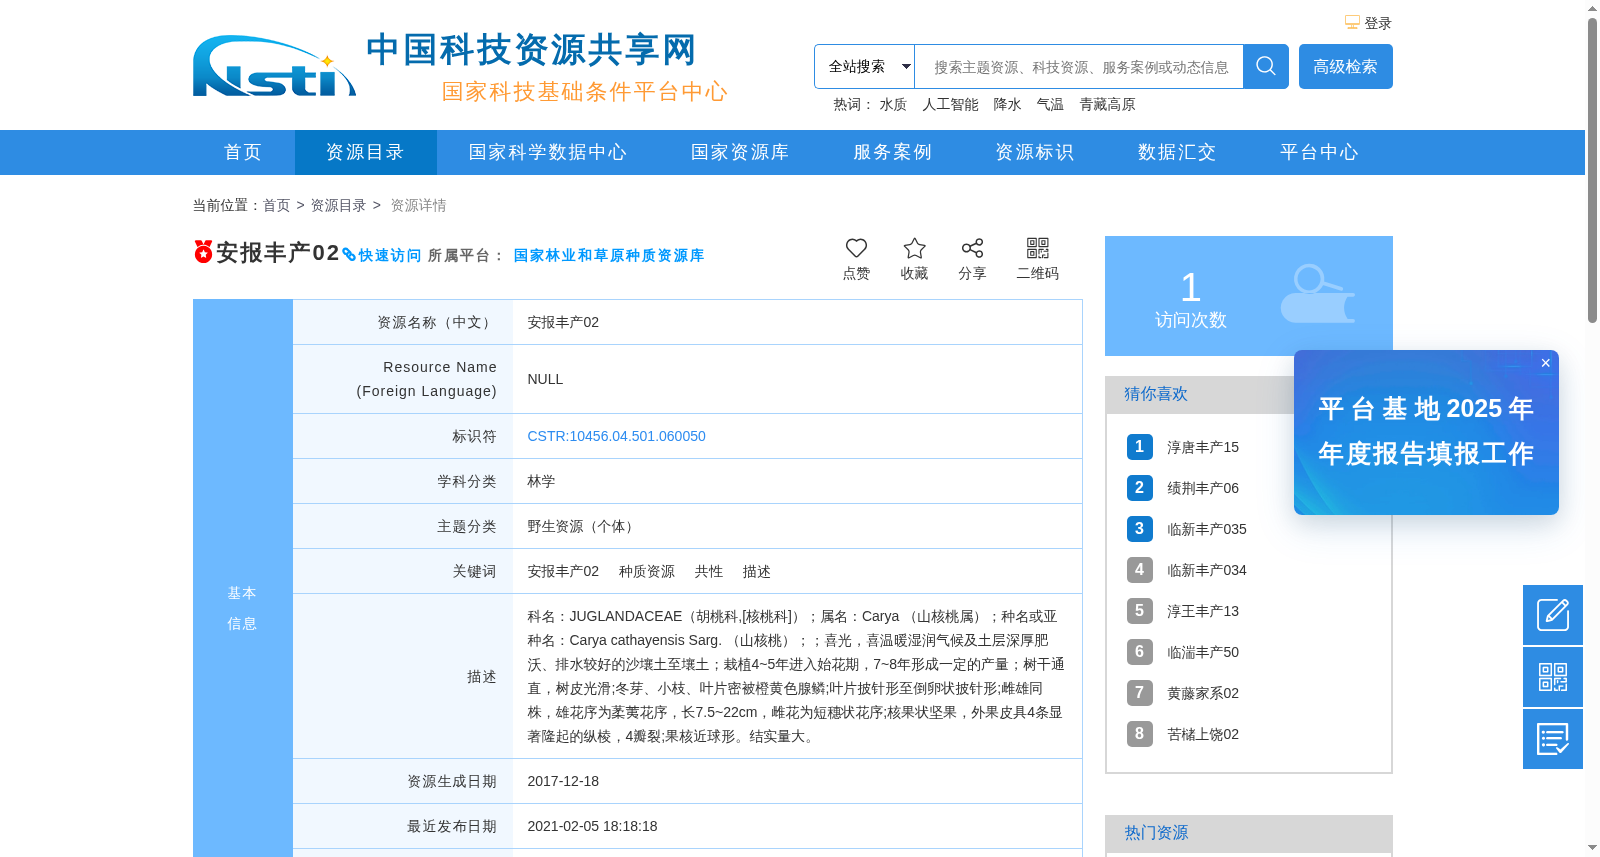Image resolution: width=1600 pixels, height=857 pixels.
Task: Open recommended resource 临新丰产034
Action: click(x=1207, y=570)
